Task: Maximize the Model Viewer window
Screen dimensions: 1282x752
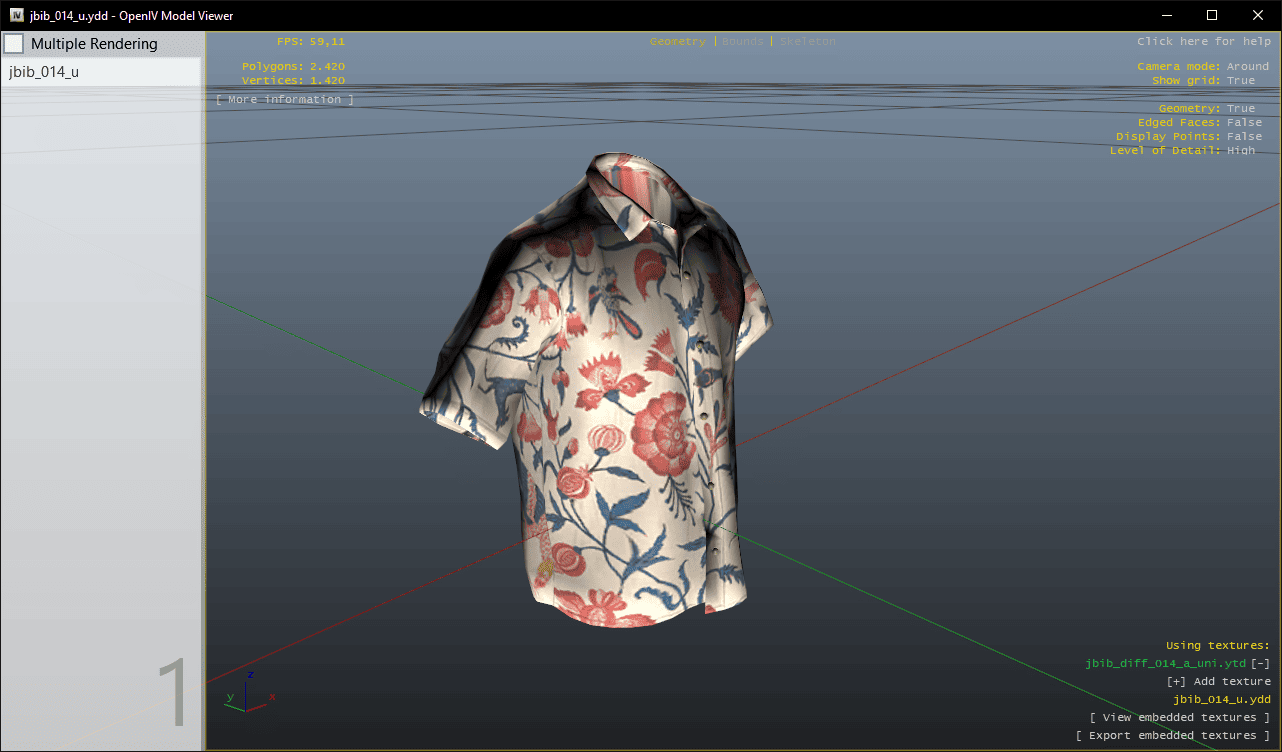Action: tap(1212, 15)
